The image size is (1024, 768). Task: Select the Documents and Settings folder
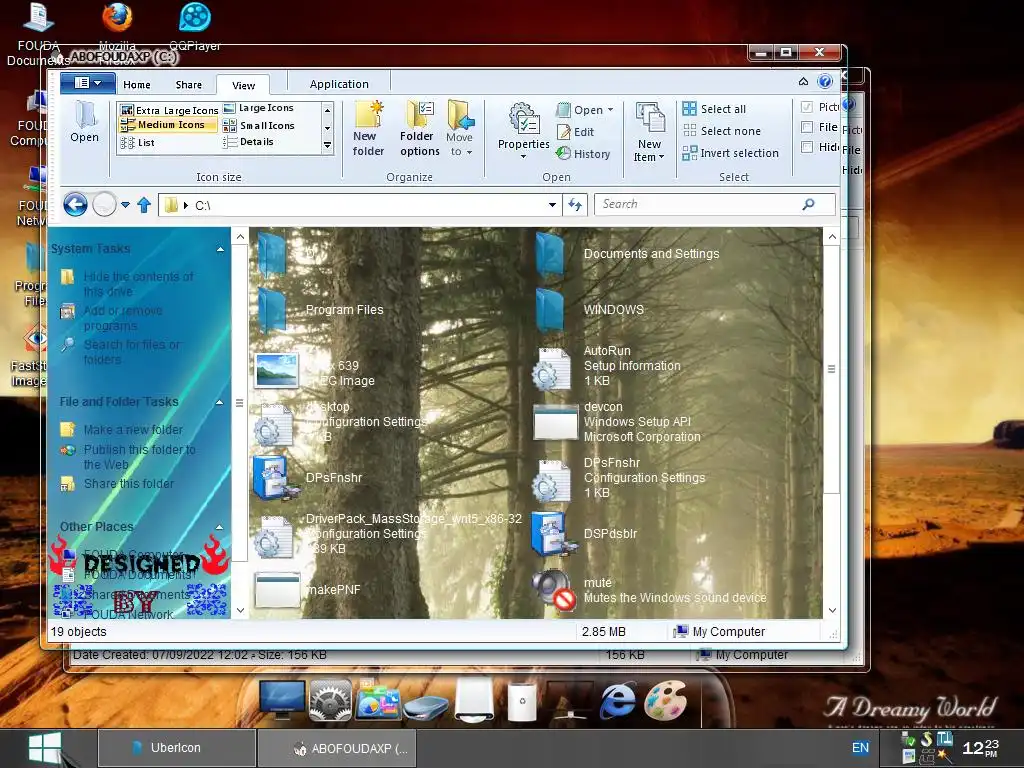click(x=627, y=254)
